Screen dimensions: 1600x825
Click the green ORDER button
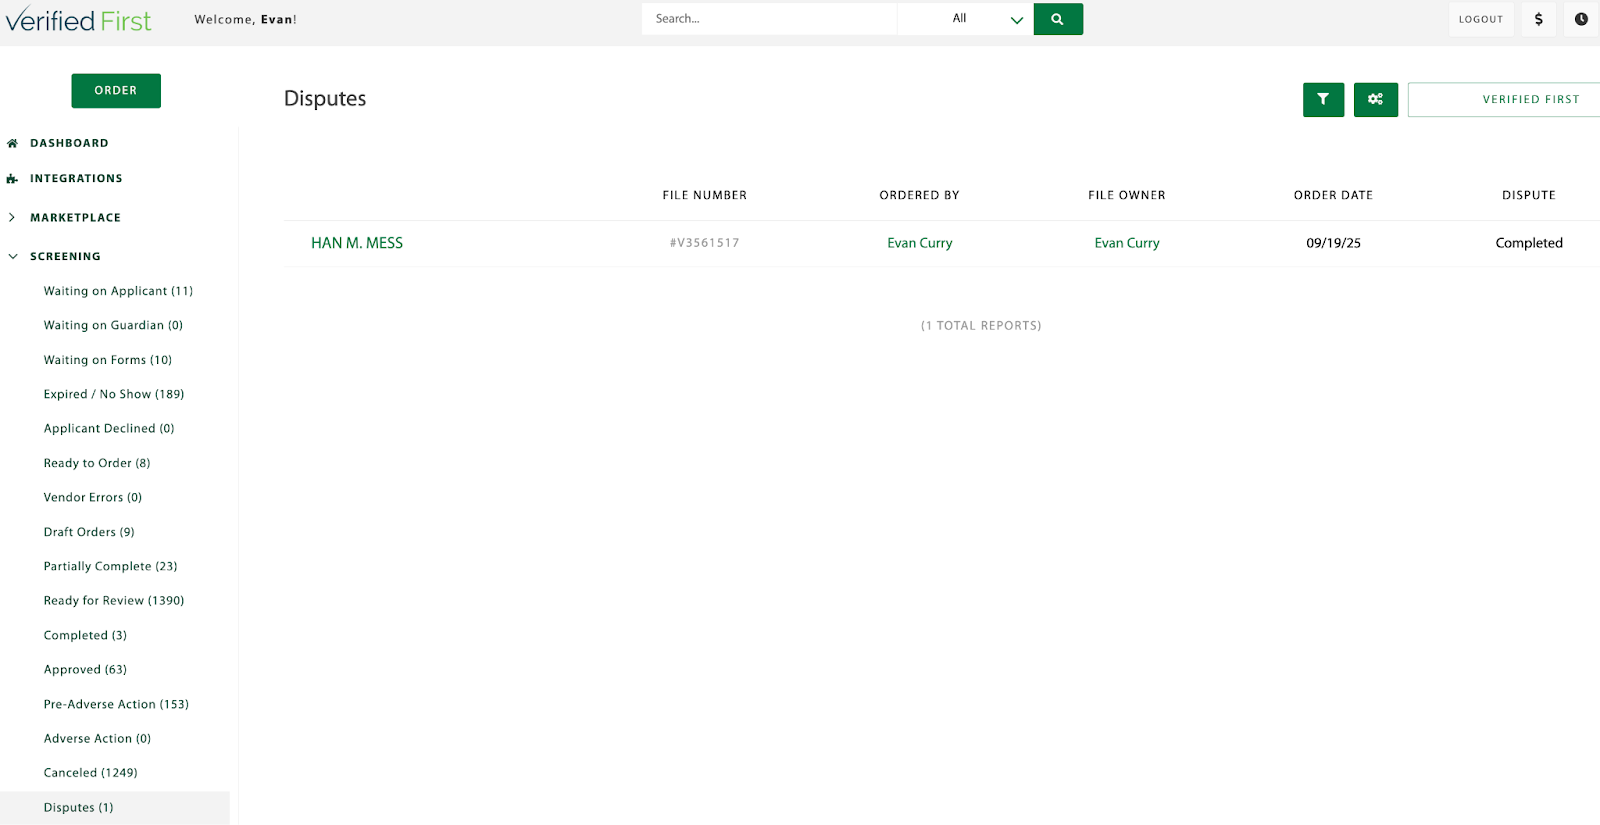click(x=116, y=91)
